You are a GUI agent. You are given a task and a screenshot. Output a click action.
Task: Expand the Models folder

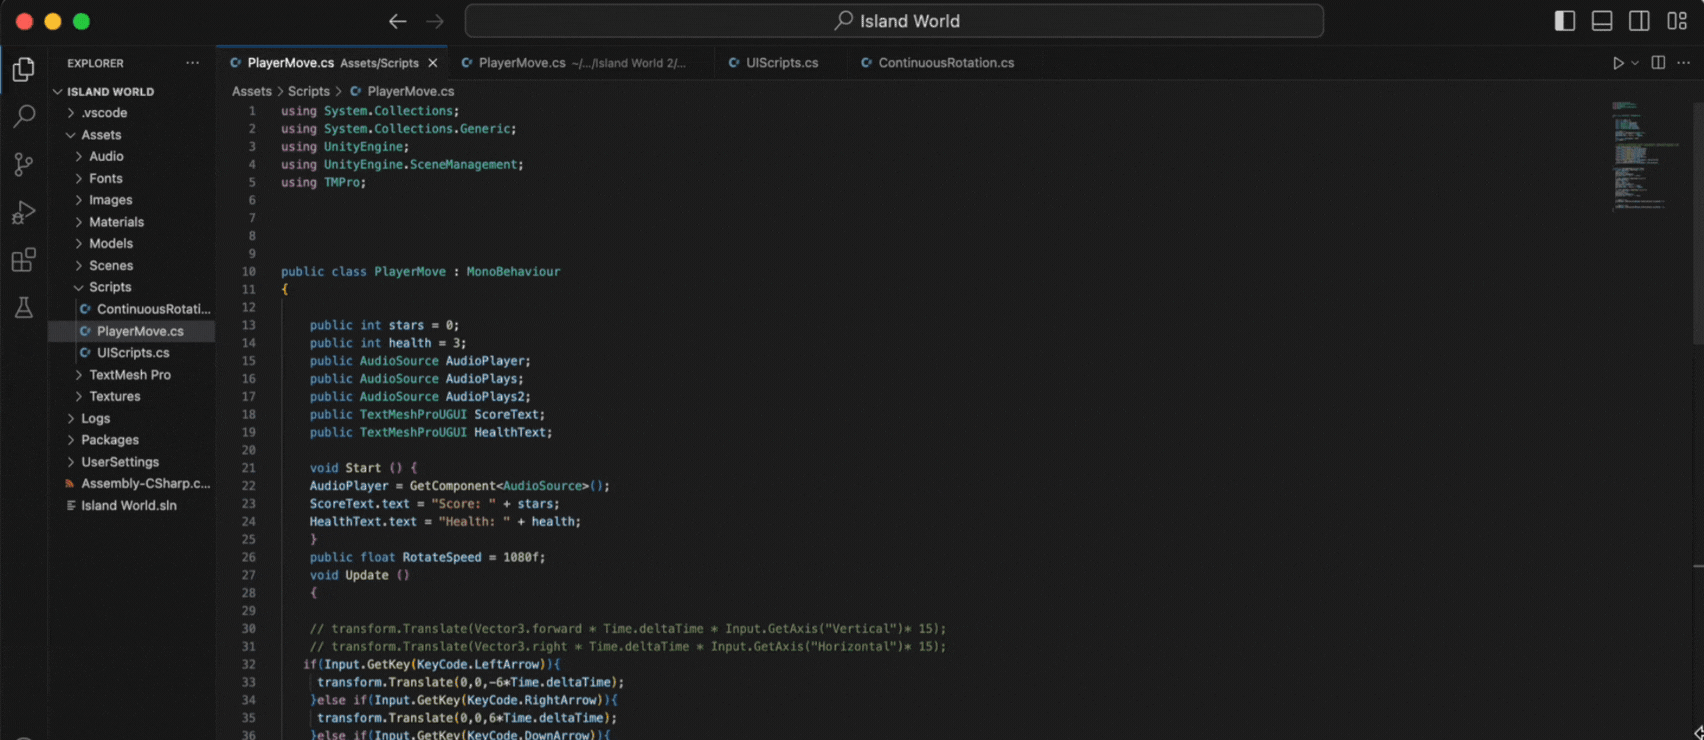click(x=132, y=243)
